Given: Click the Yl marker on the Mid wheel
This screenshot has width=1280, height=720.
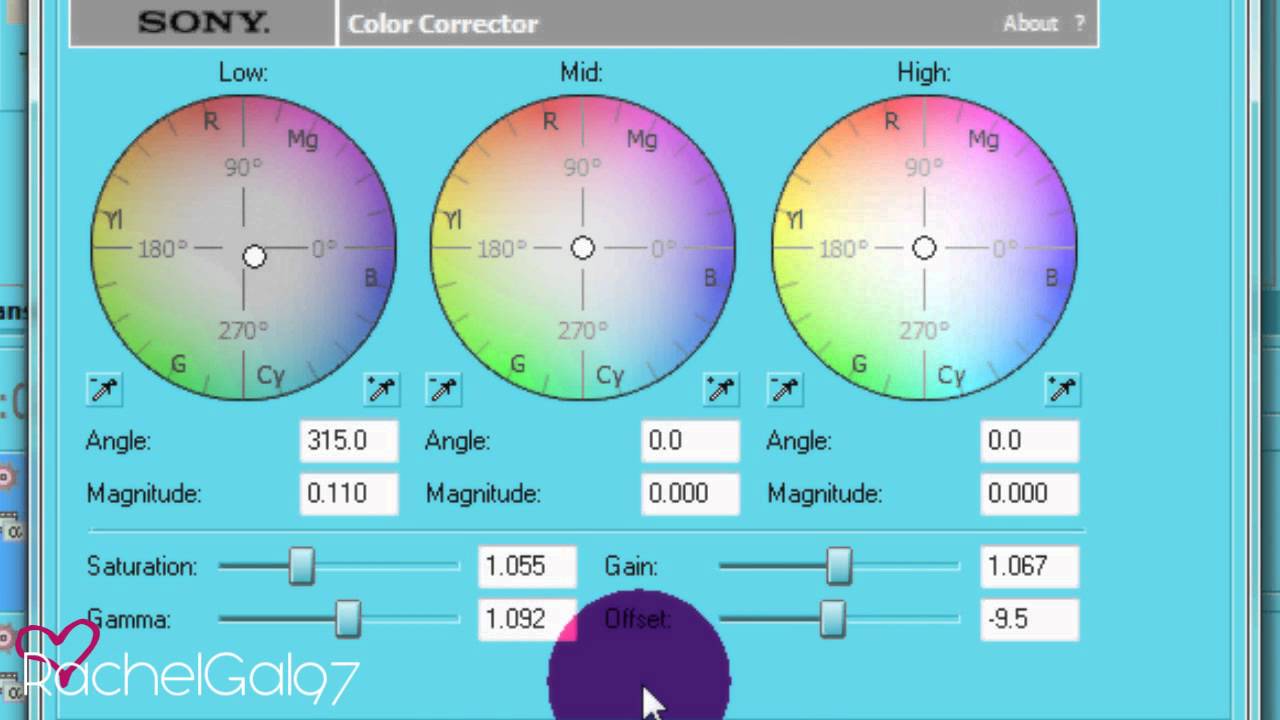Looking at the screenshot, I should (453, 219).
